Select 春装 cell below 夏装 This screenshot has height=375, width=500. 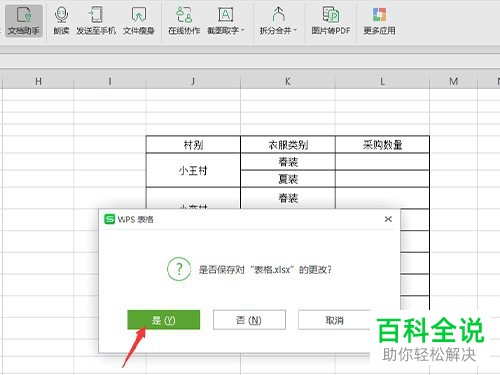click(288, 198)
